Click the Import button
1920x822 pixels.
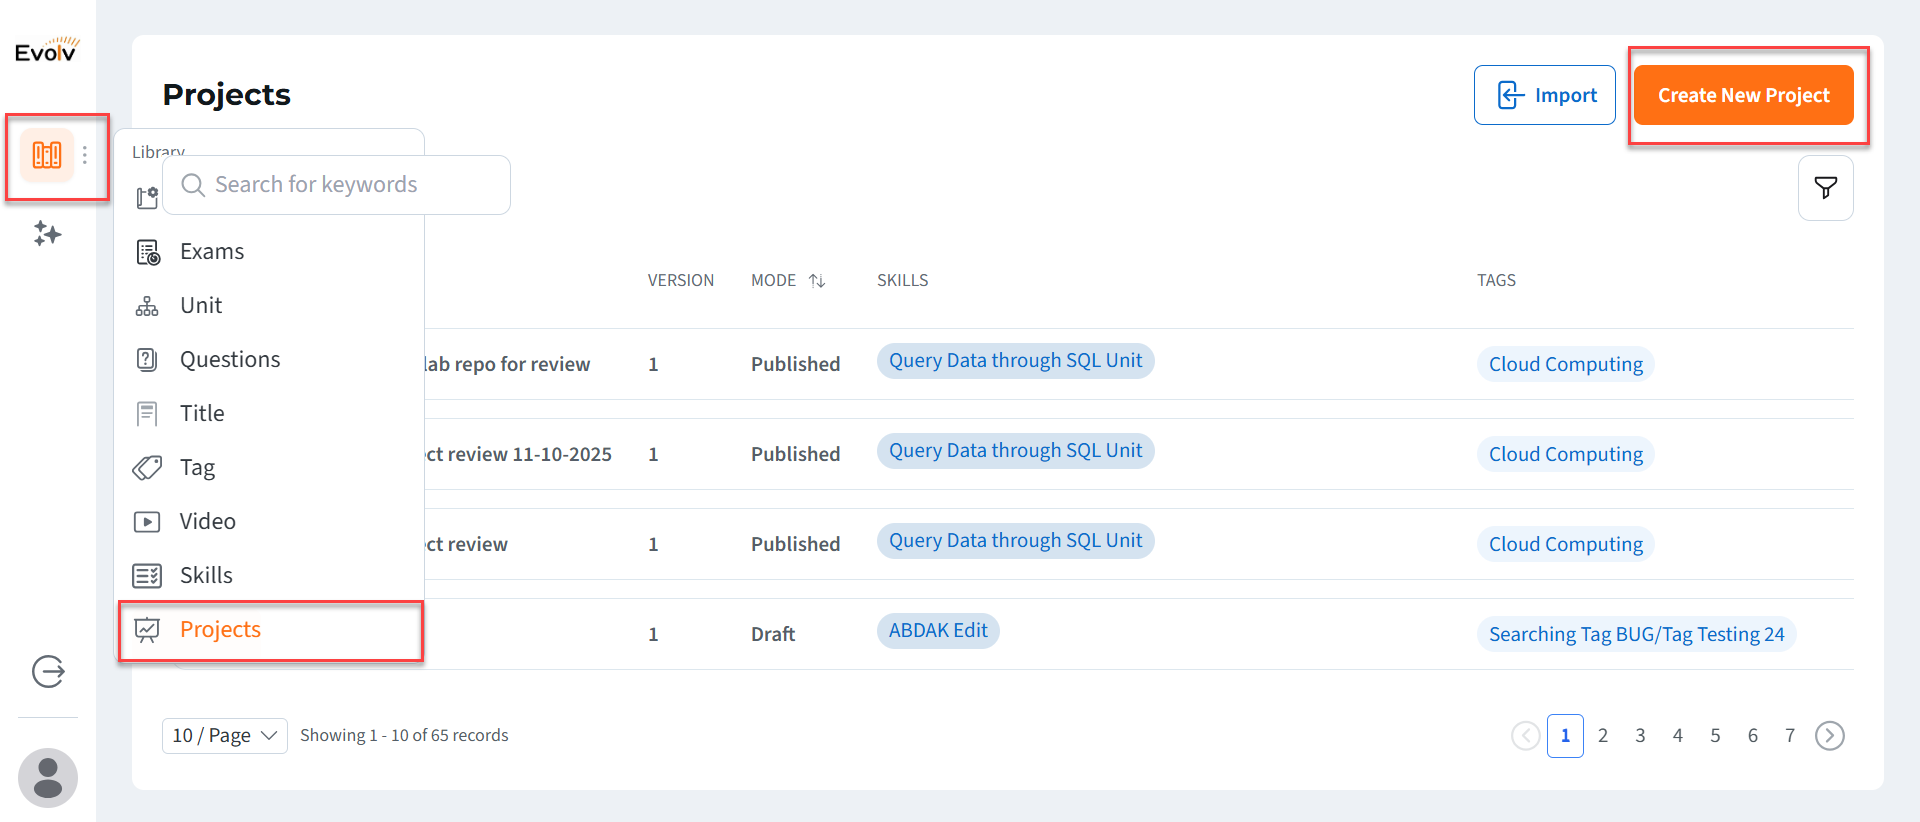click(x=1544, y=96)
